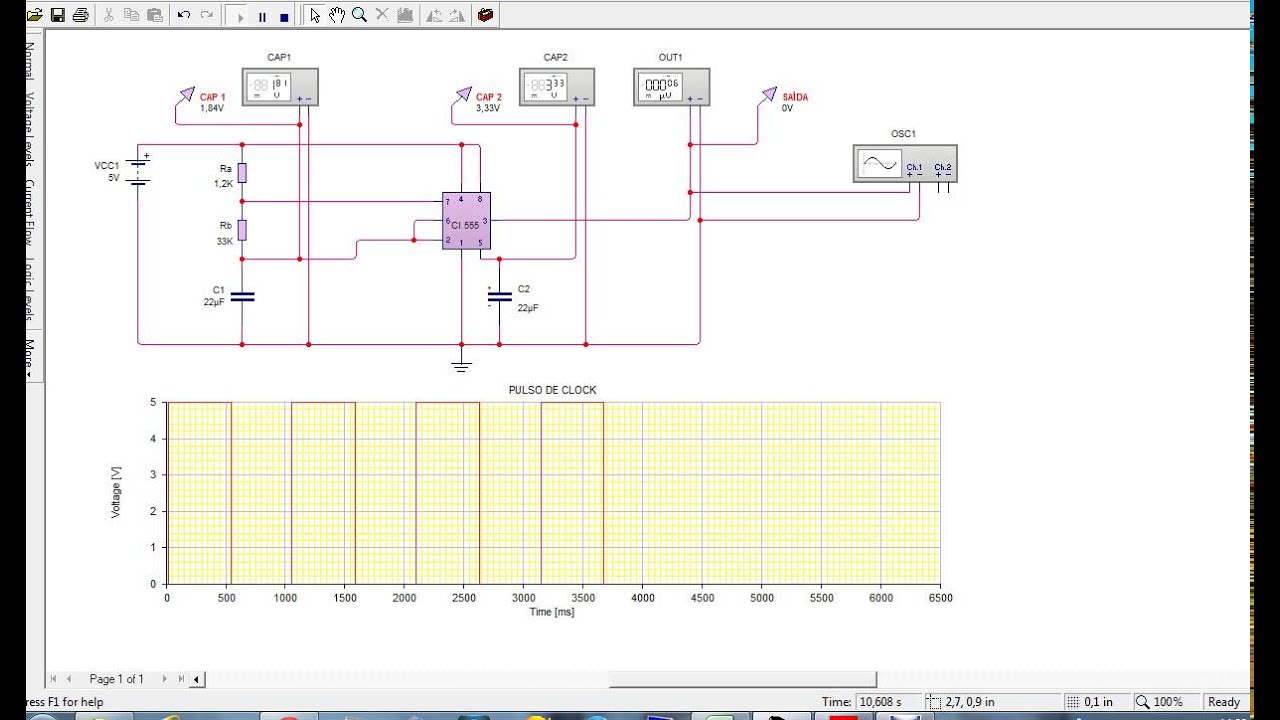Click the 2,7, 0,9 in coordinates readout

pyautogui.click(x=994, y=702)
